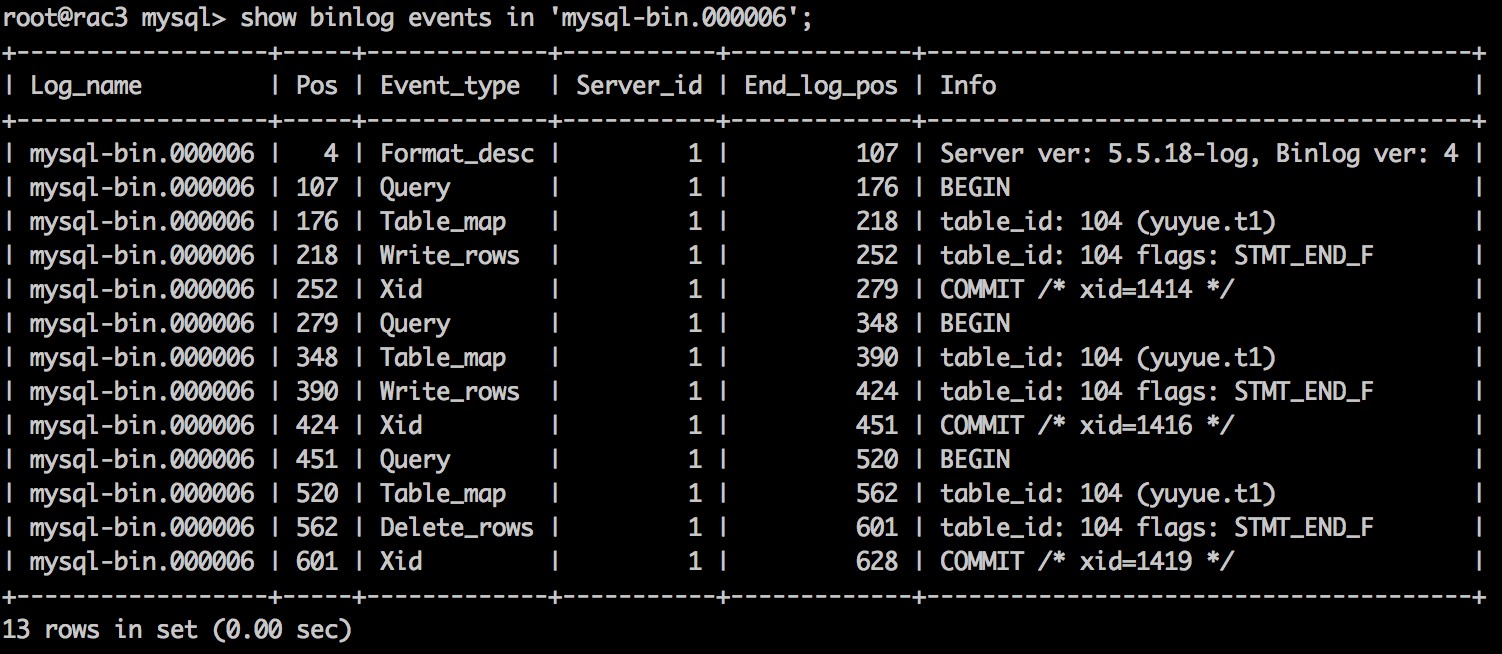The width and height of the screenshot is (1502, 654).
Task: Click the Event_type column header
Action: click(450, 86)
